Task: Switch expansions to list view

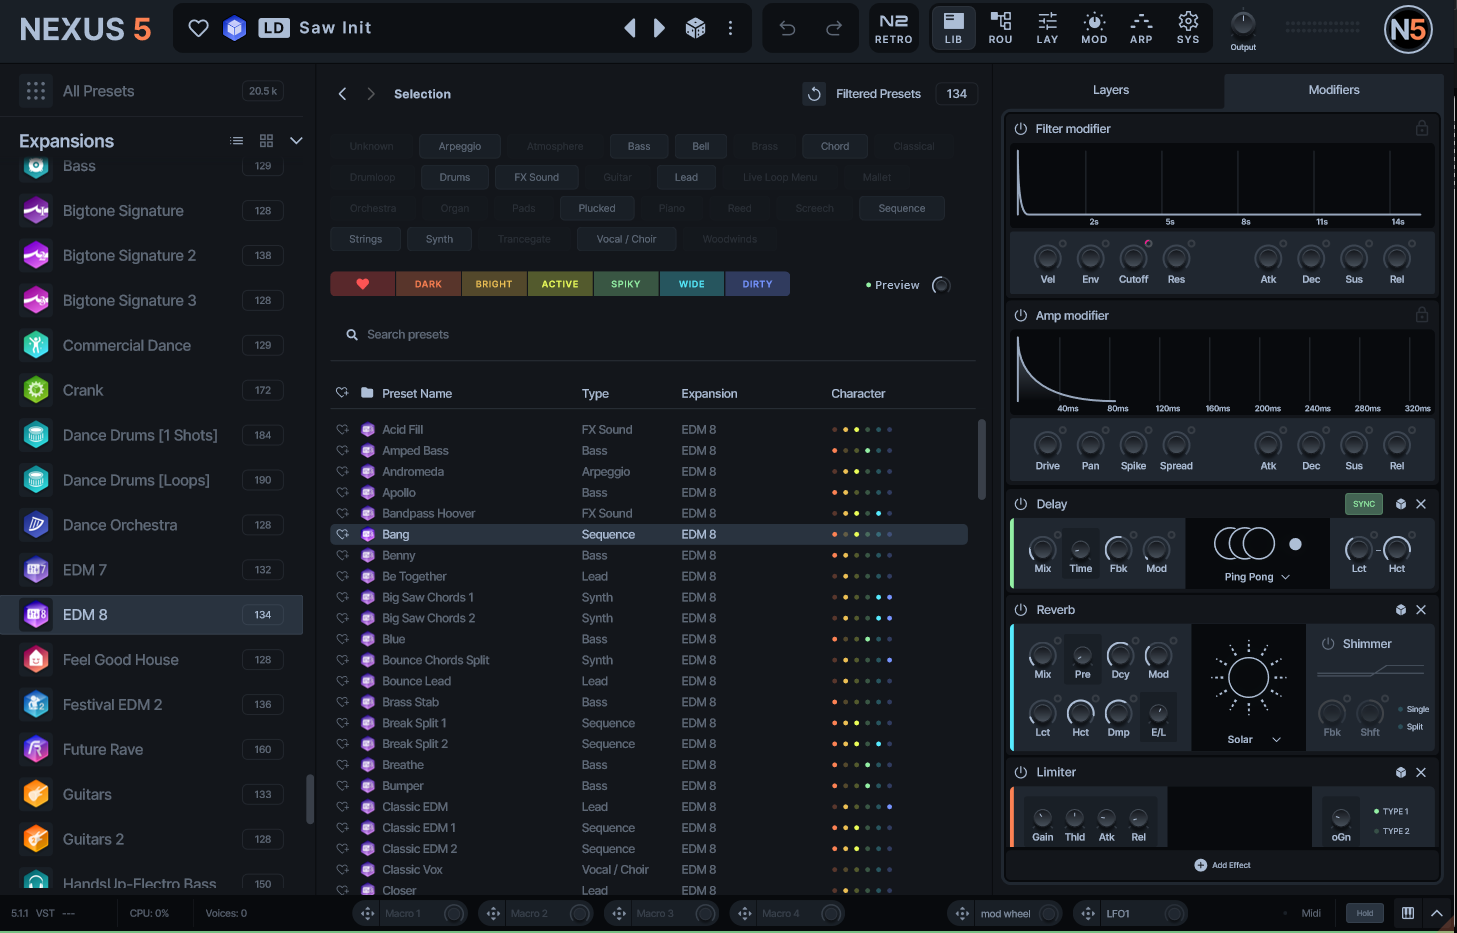Action: 237,141
